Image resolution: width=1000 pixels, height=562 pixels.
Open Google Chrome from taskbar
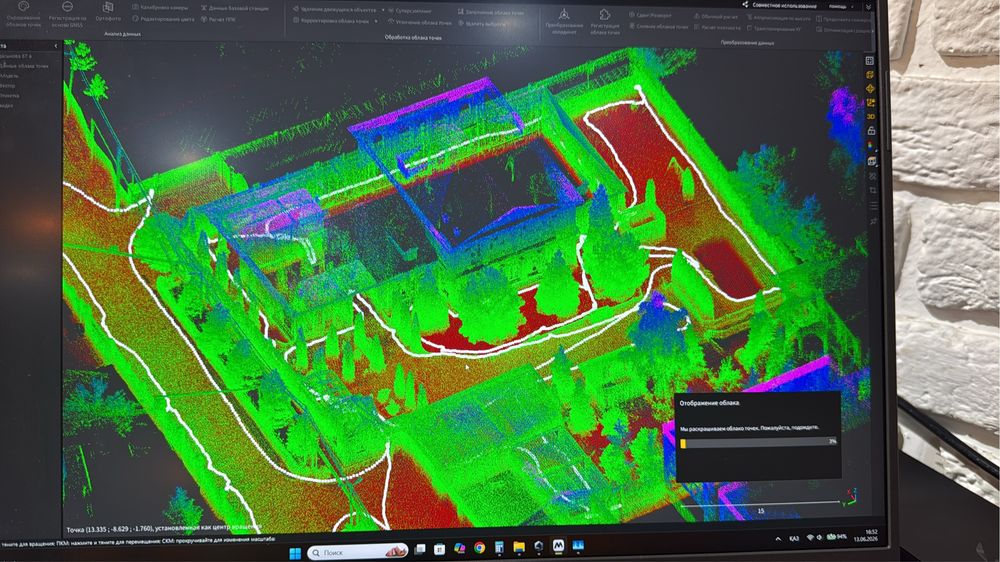[479, 547]
